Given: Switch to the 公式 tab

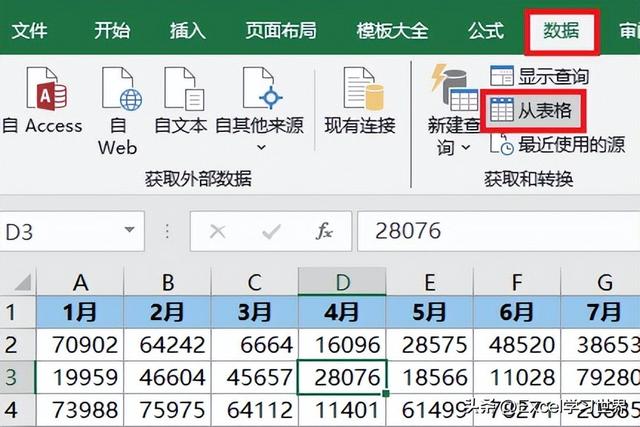Looking at the screenshot, I should point(486,31).
